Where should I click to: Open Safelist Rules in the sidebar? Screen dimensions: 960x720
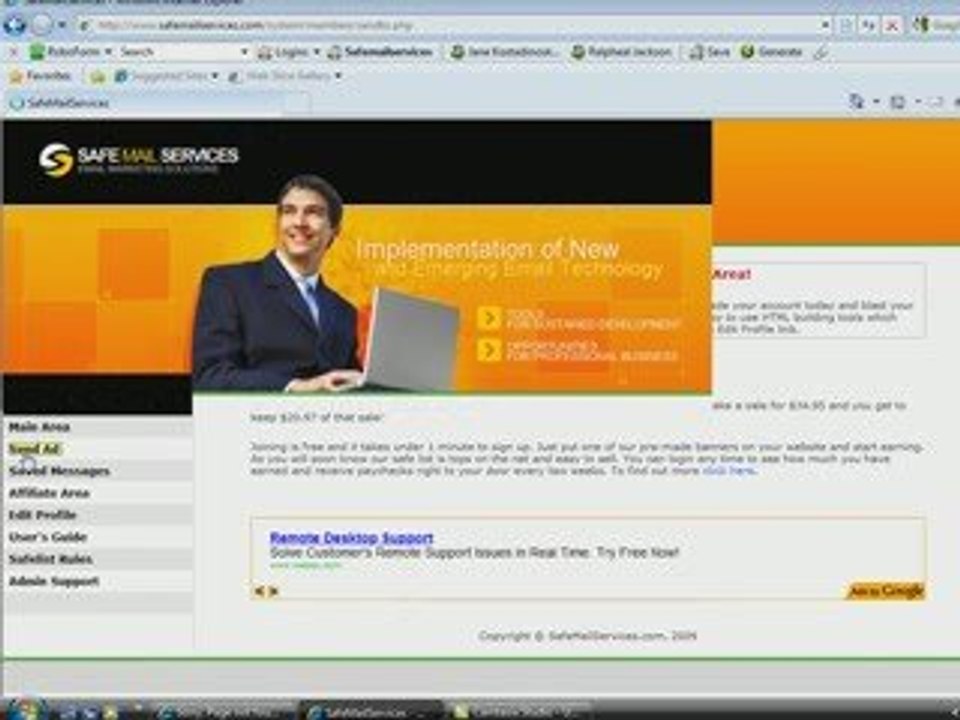[50, 559]
